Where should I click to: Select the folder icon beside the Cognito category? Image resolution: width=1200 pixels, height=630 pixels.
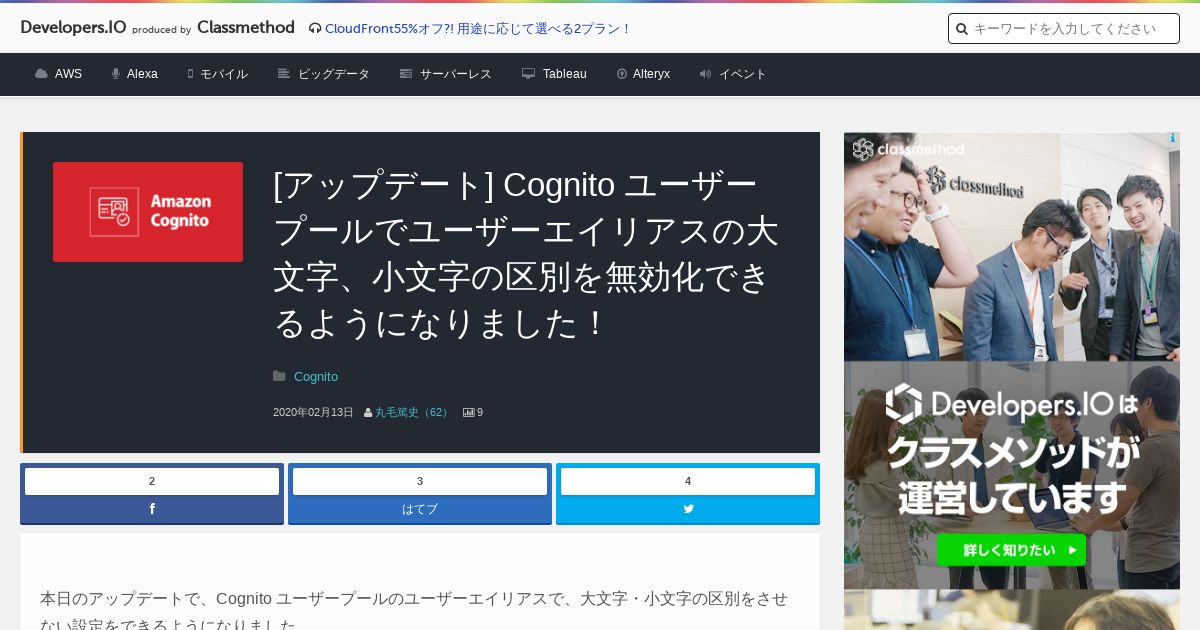coord(279,377)
